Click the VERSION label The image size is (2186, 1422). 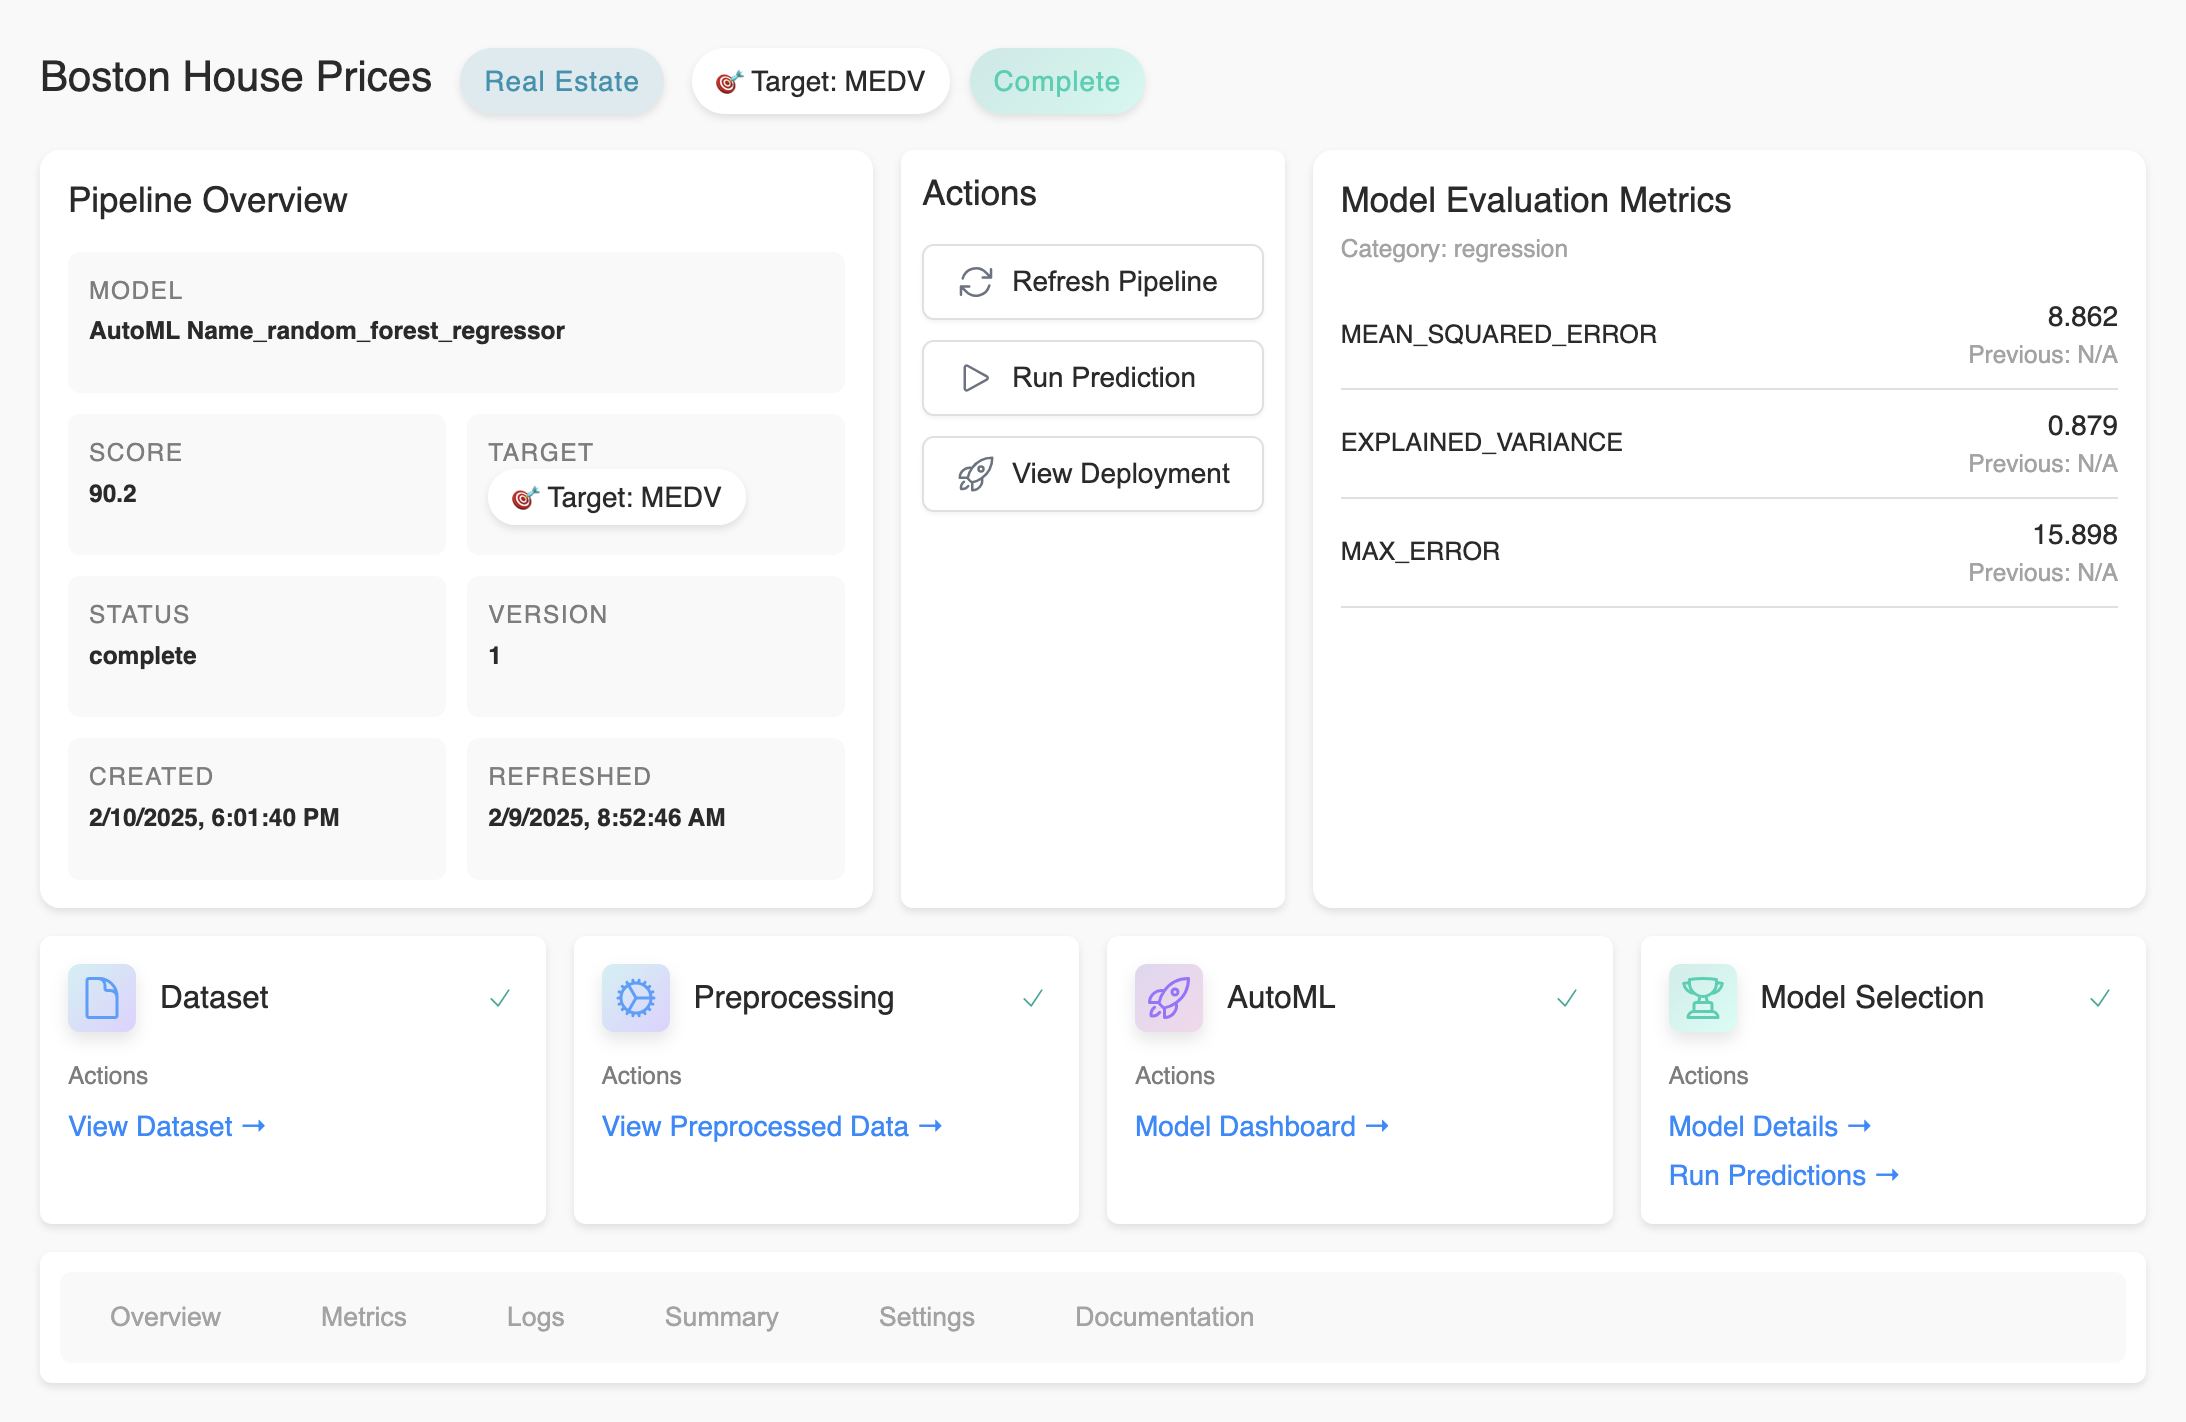point(548,615)
